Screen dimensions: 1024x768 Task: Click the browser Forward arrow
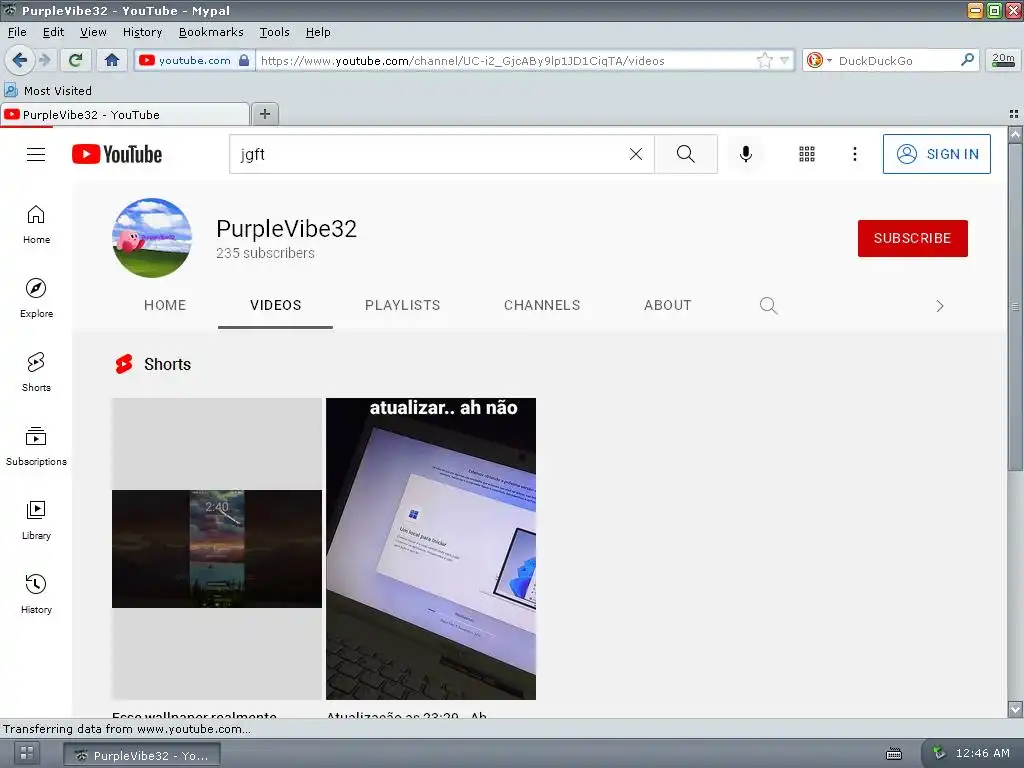point(45,61)
